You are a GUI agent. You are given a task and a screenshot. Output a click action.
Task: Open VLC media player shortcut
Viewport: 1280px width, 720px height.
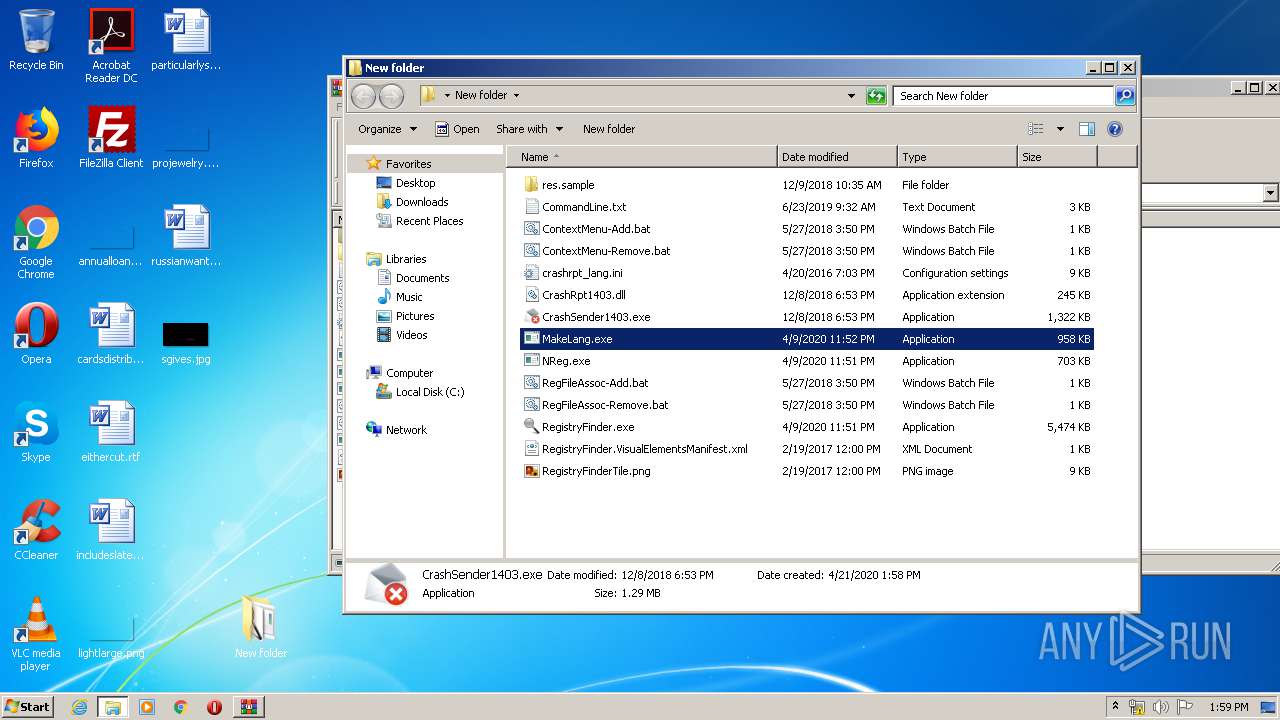click(36, 634)
